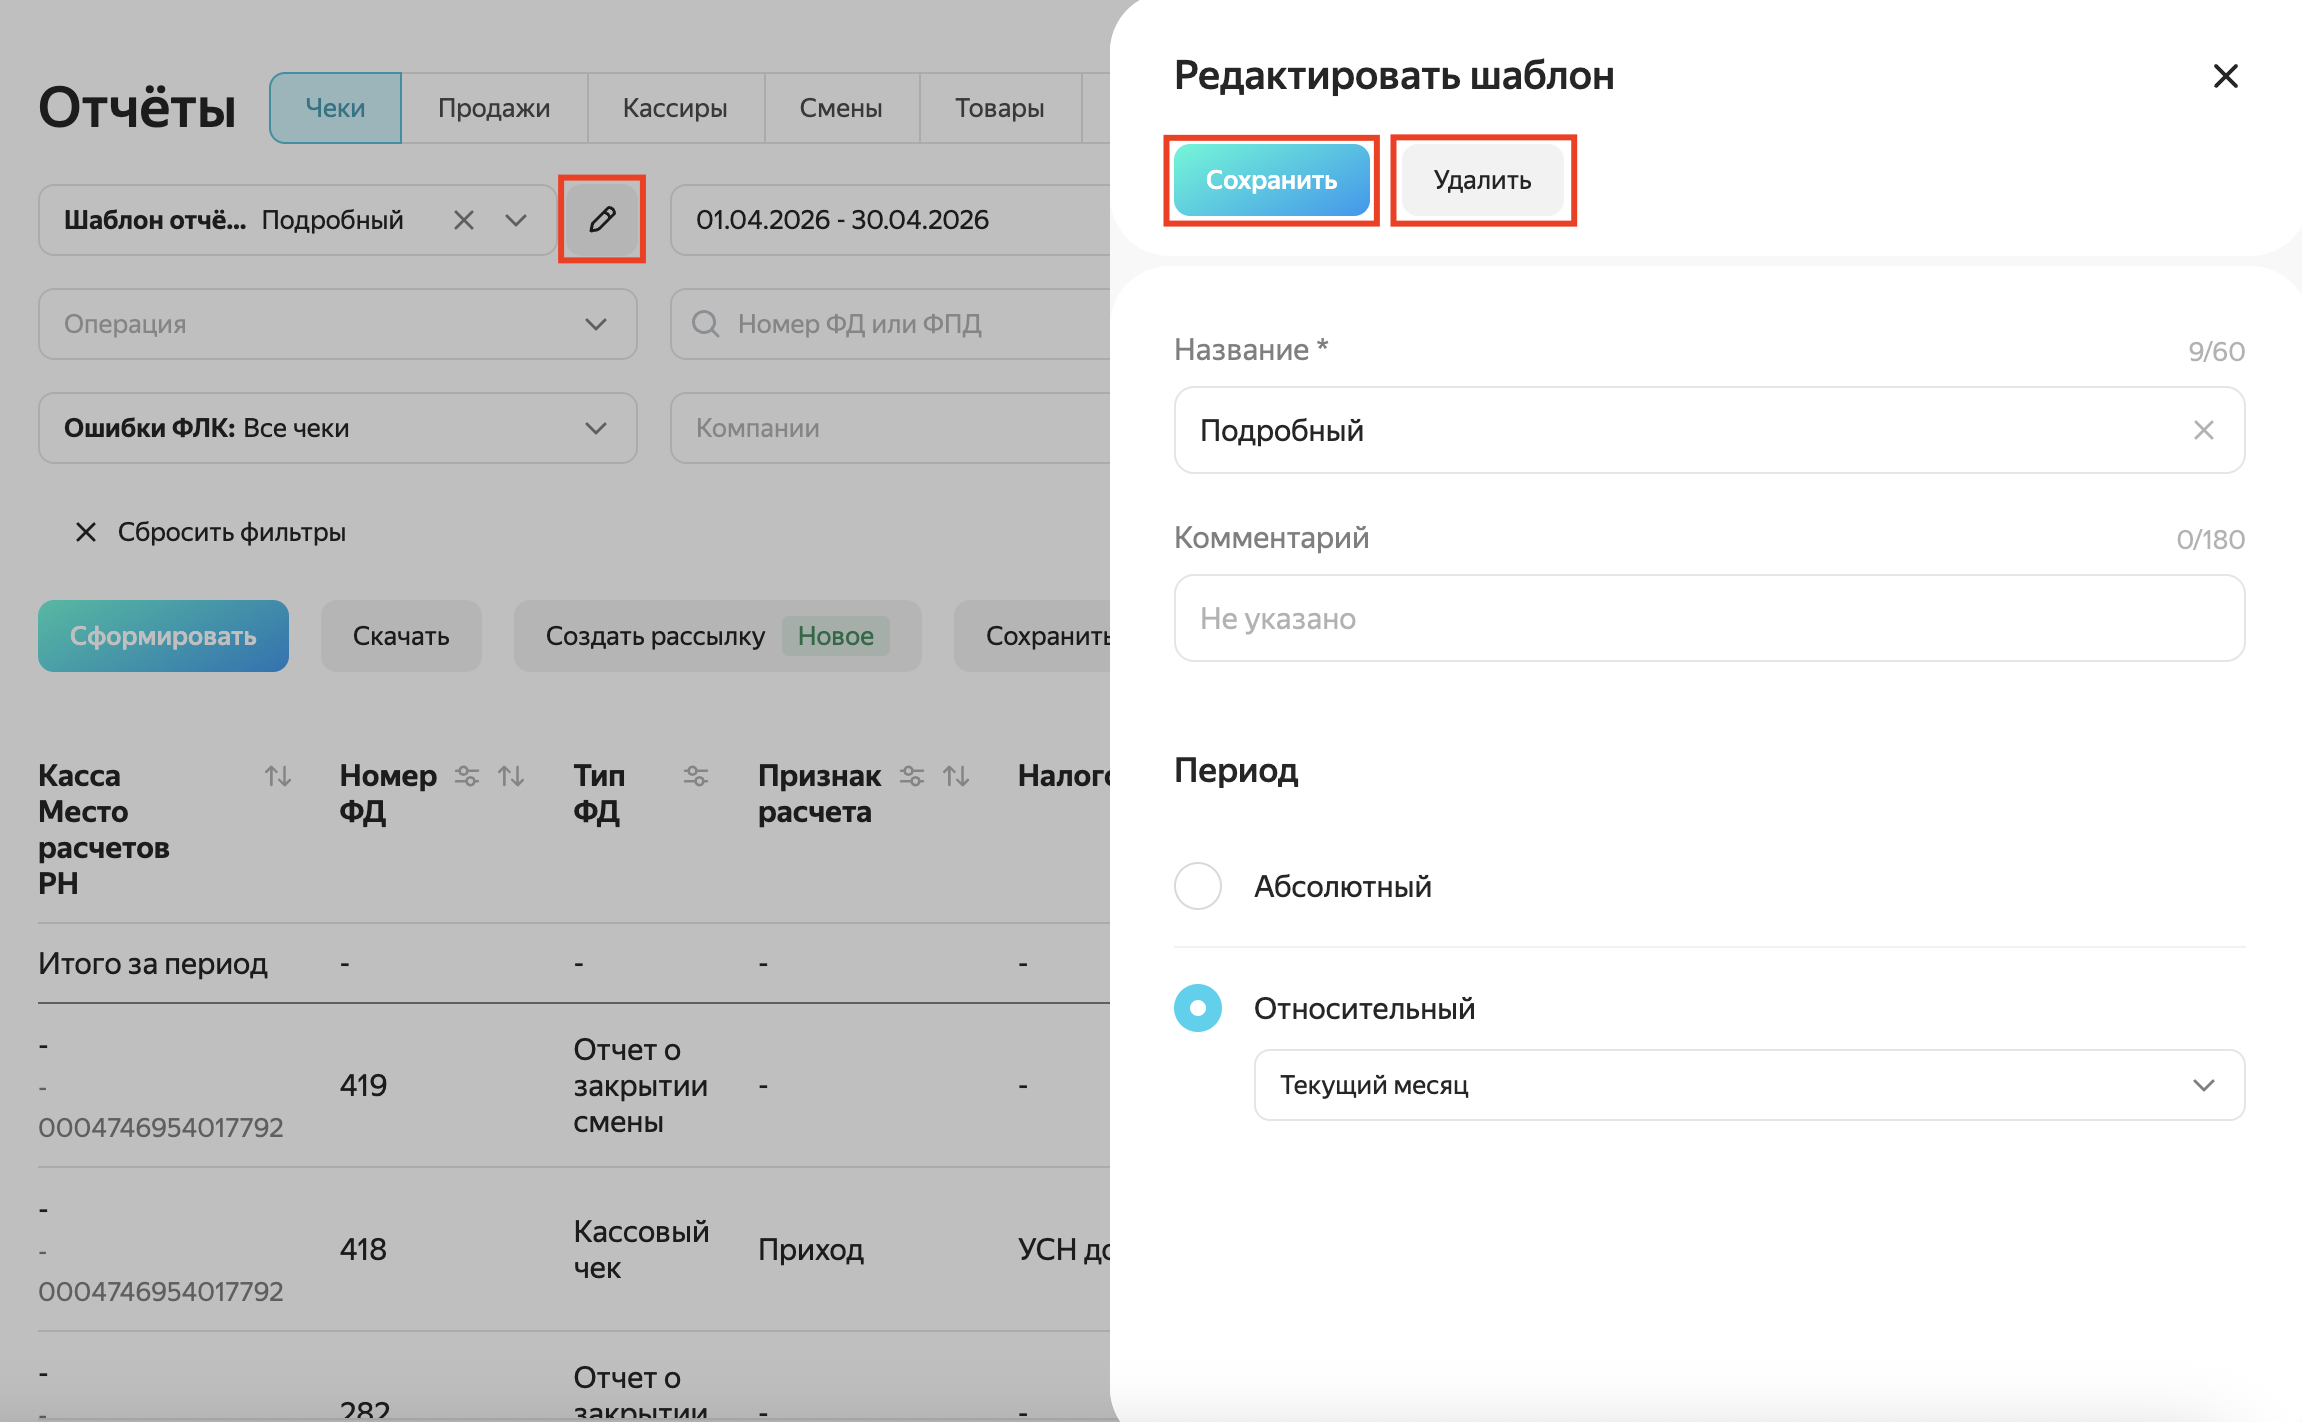This screenshot has width=2302, height=1422.
Task: Open the Ошибки ФЛК dropdown
Action: [x=338, y=428]
